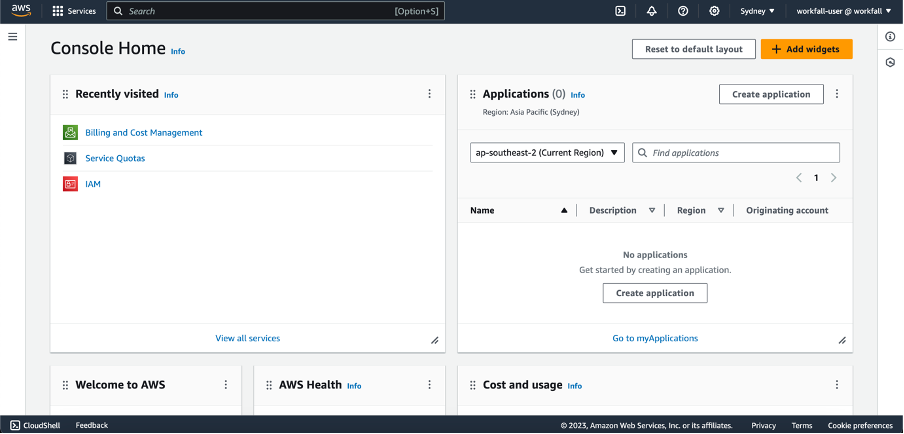The image size is (904, 434).
Task: Click the top Search field
Action: pyautogui.click(x=276, y=11)
